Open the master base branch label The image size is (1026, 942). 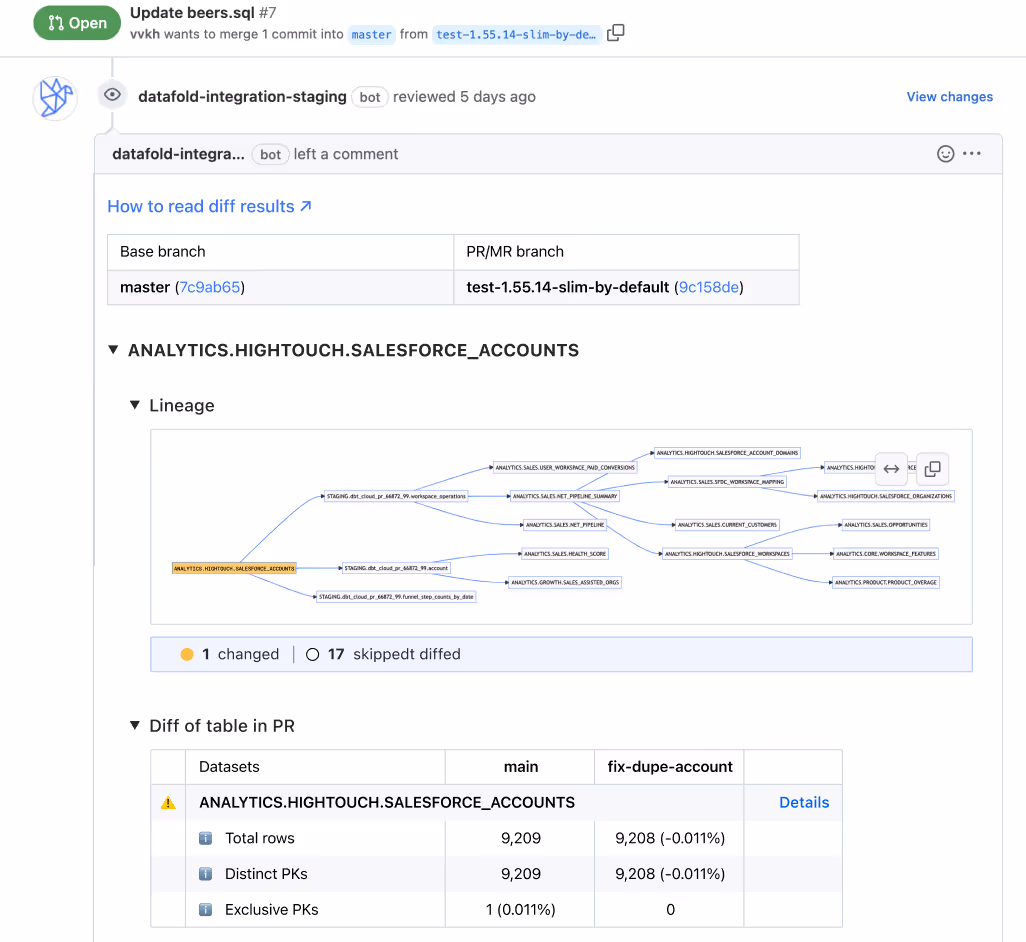coord(371,35)
